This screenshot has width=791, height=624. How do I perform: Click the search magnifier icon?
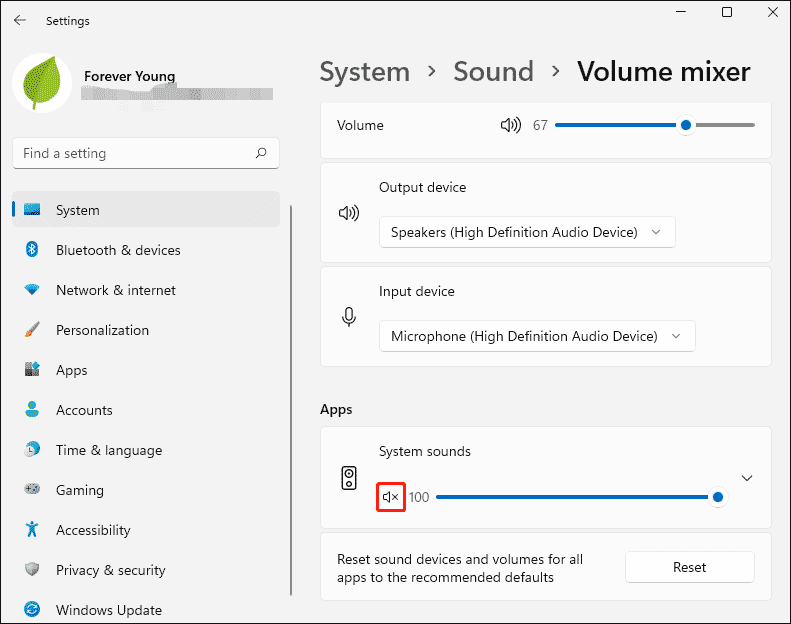point(261,153)
